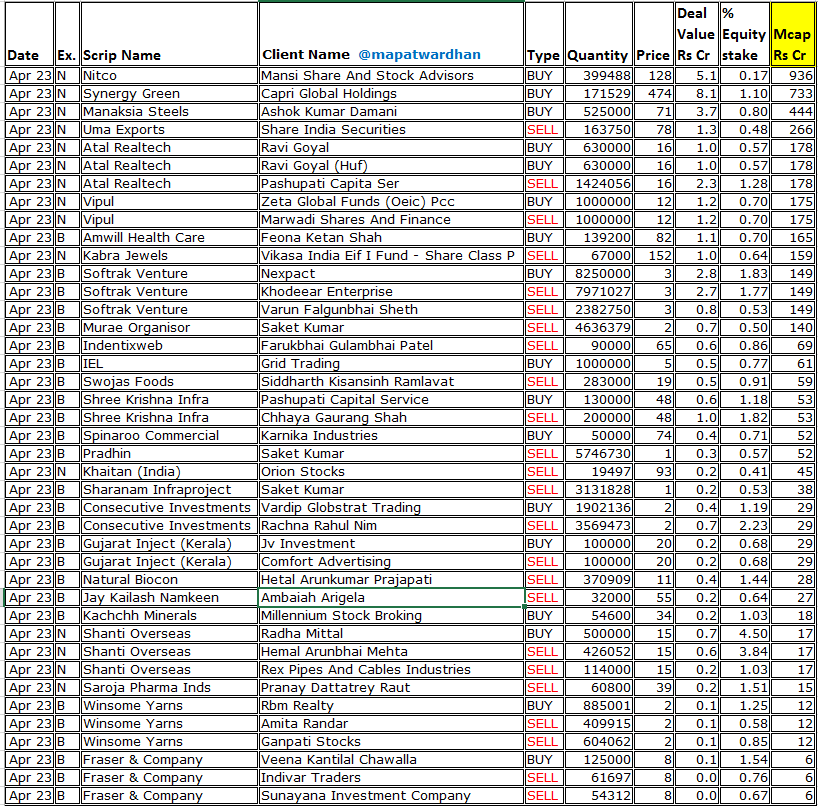Select the Indentixweb cell

(x=169, y=346)
